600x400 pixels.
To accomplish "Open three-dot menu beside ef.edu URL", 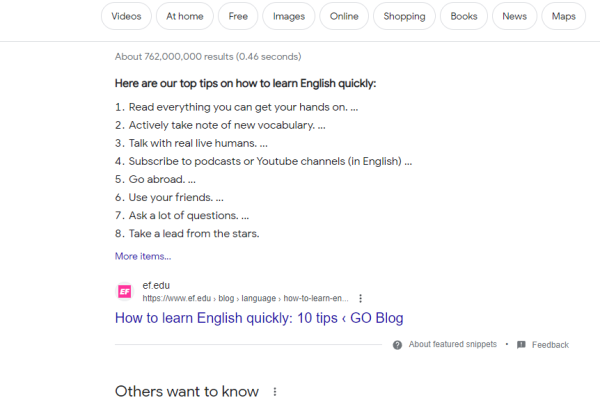I will (360, 298).
